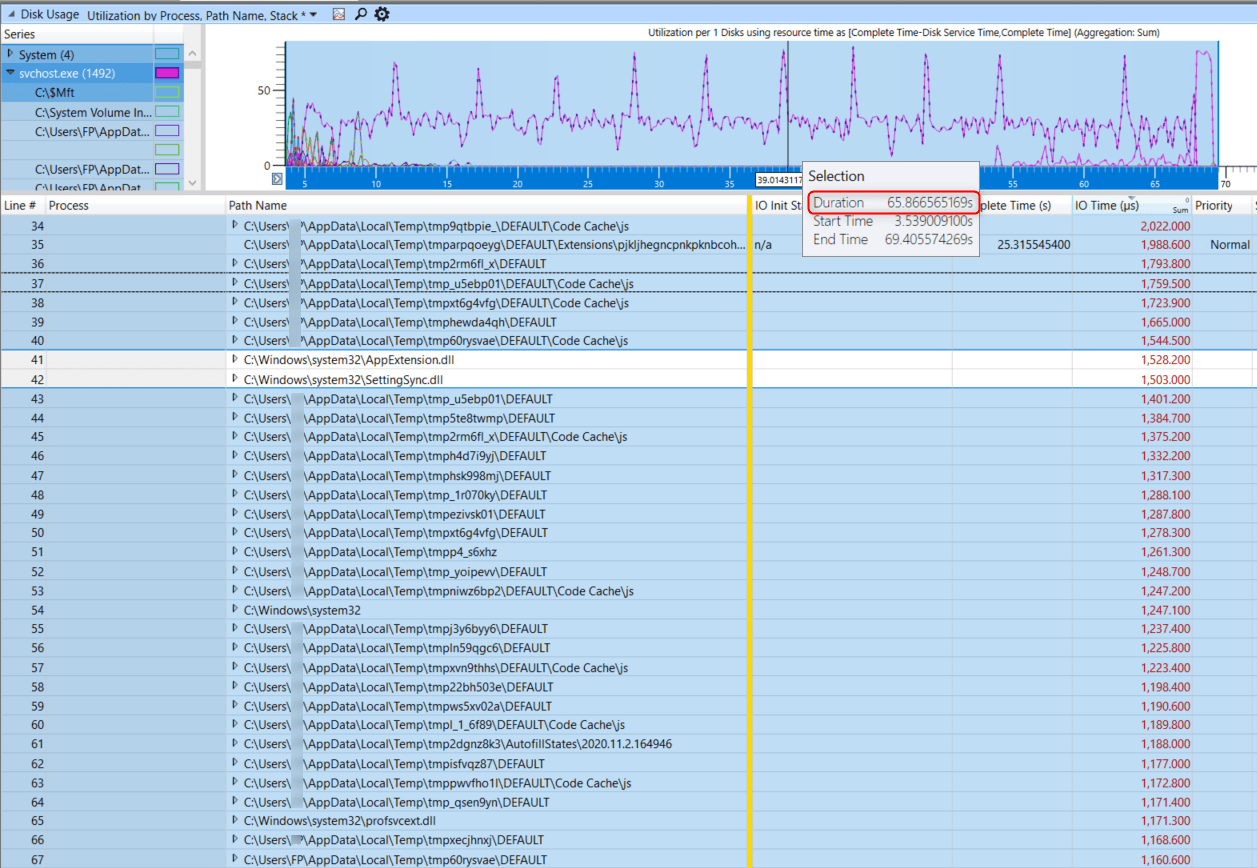Click the End Time value 69.405574269s
This screenshot has height=868, width=1257.
[927, 240]
